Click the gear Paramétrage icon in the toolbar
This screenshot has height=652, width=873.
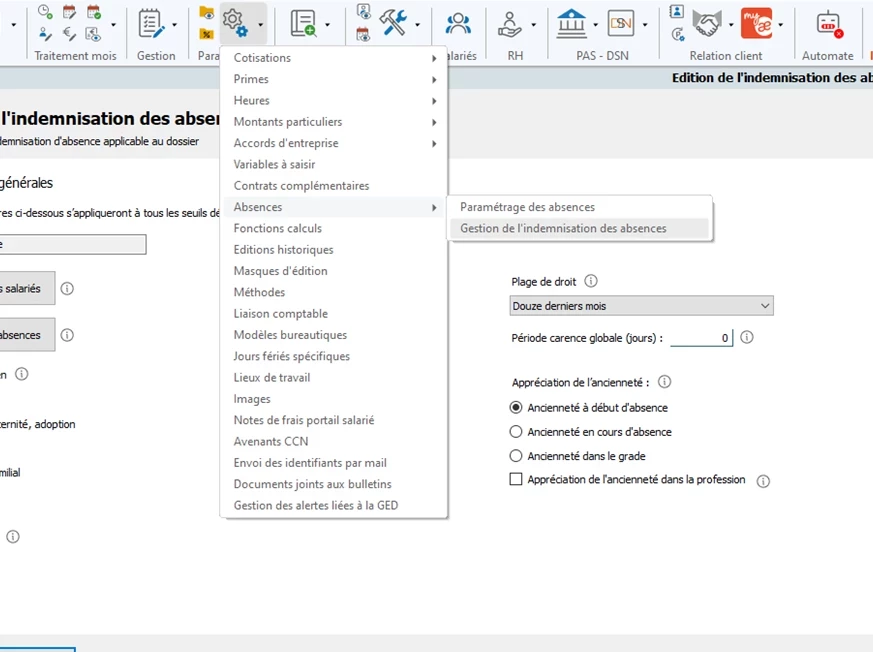pos(234,22)
